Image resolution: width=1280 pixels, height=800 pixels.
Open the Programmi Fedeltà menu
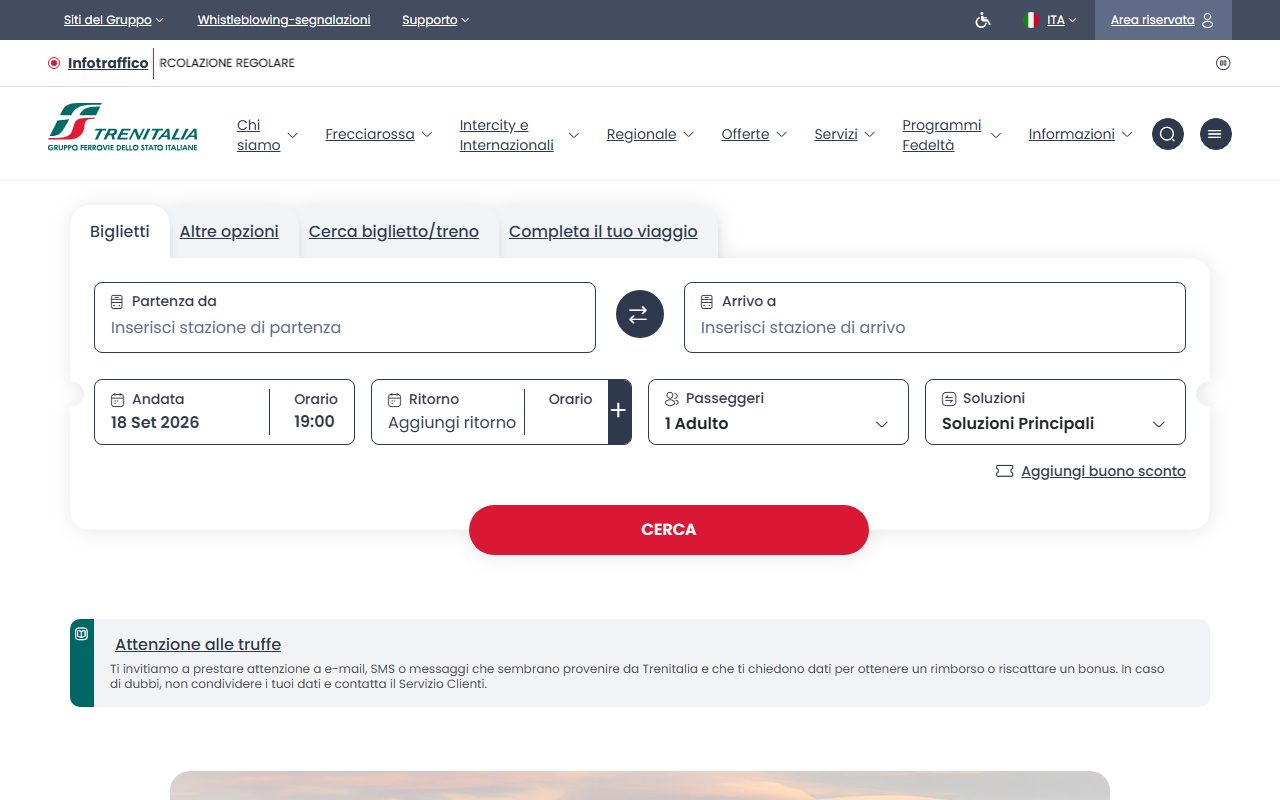tap(951, 135)
